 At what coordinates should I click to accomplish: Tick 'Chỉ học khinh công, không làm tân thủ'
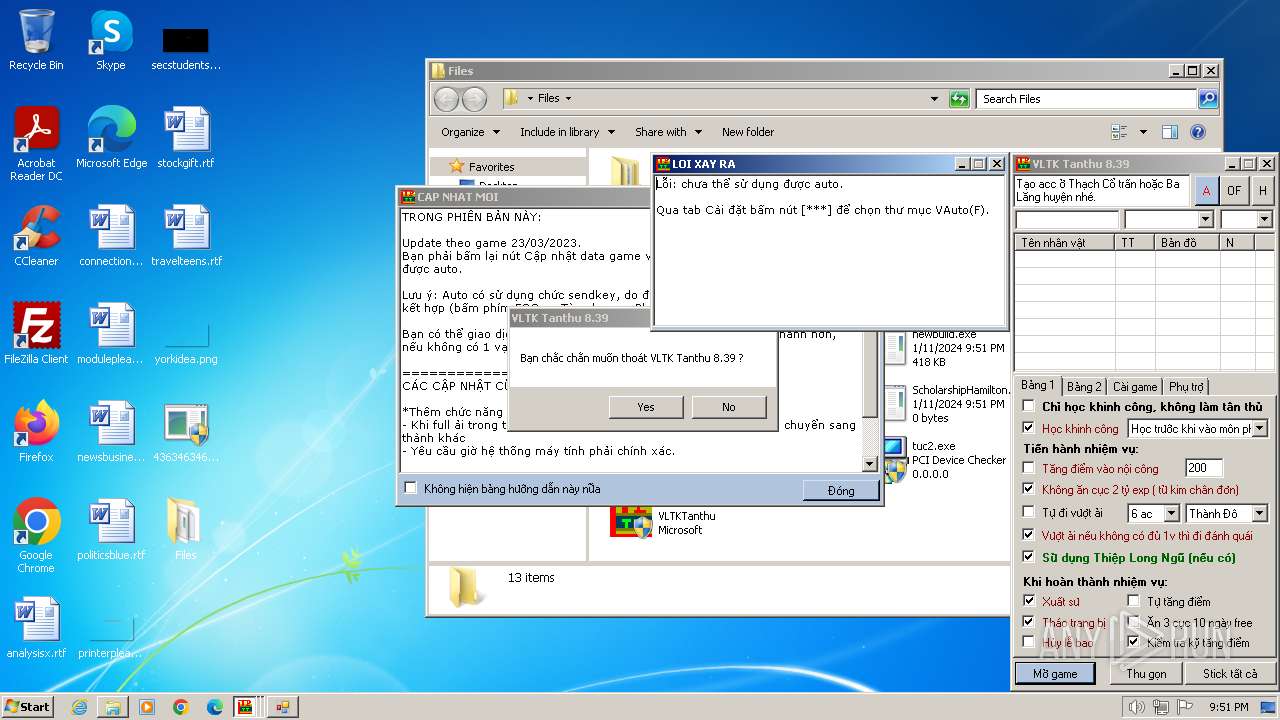coord(1028,406)
